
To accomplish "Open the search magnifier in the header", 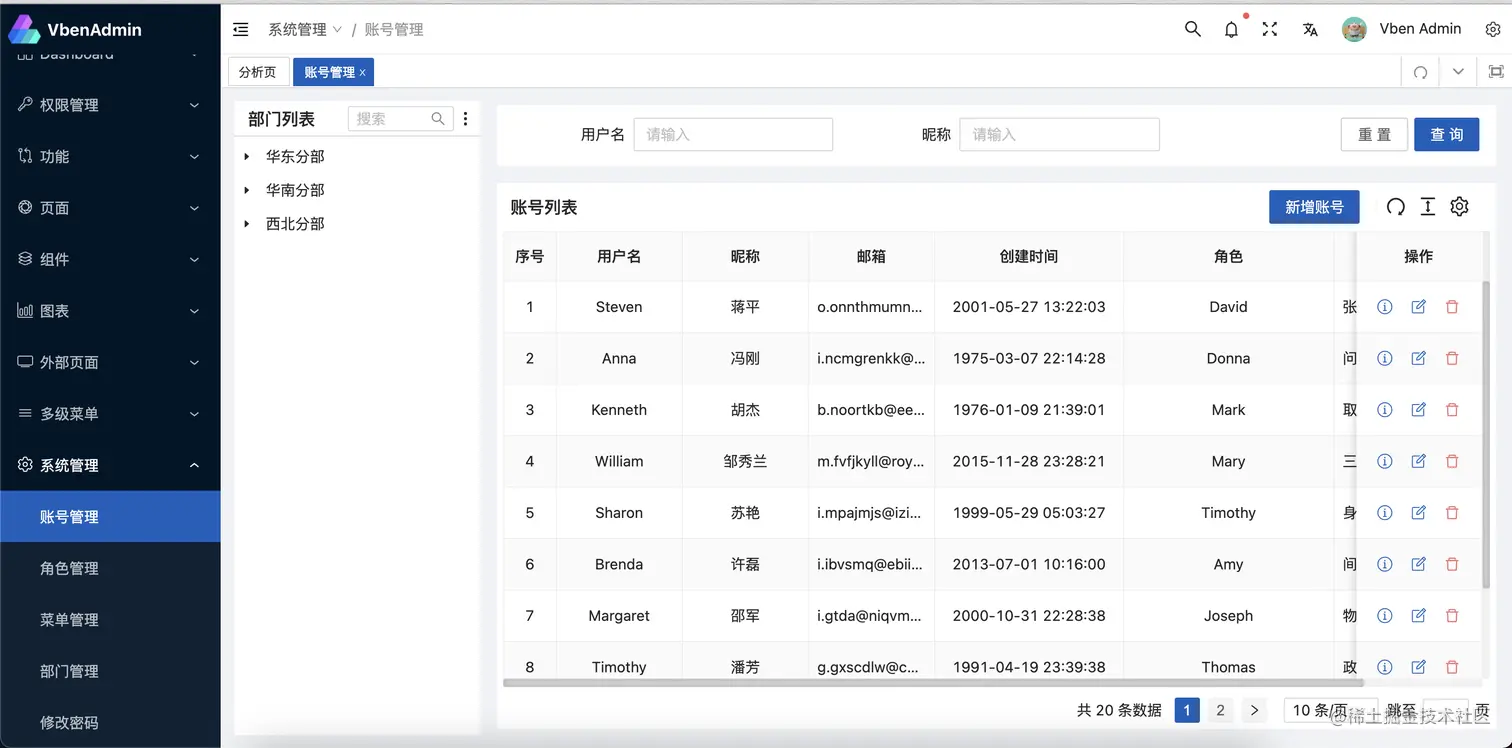I will (x=1192, y=29).
